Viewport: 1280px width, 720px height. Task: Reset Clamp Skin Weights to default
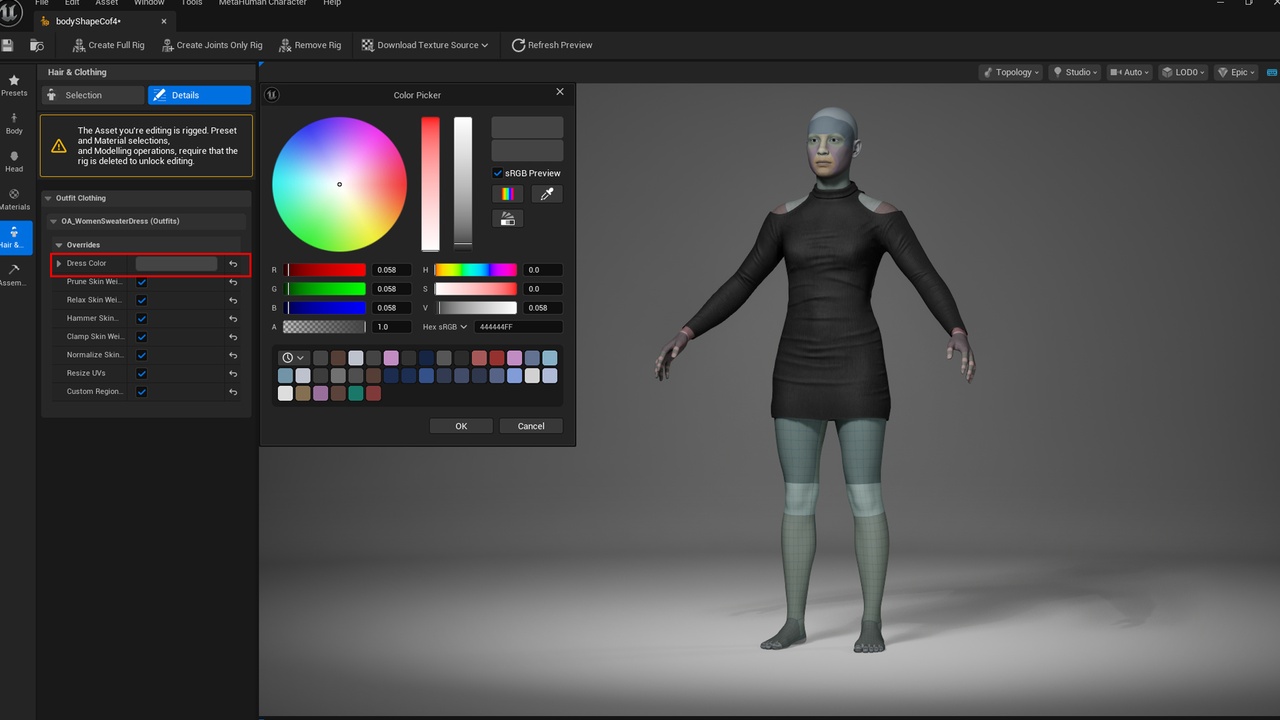[x=233, y=337]
